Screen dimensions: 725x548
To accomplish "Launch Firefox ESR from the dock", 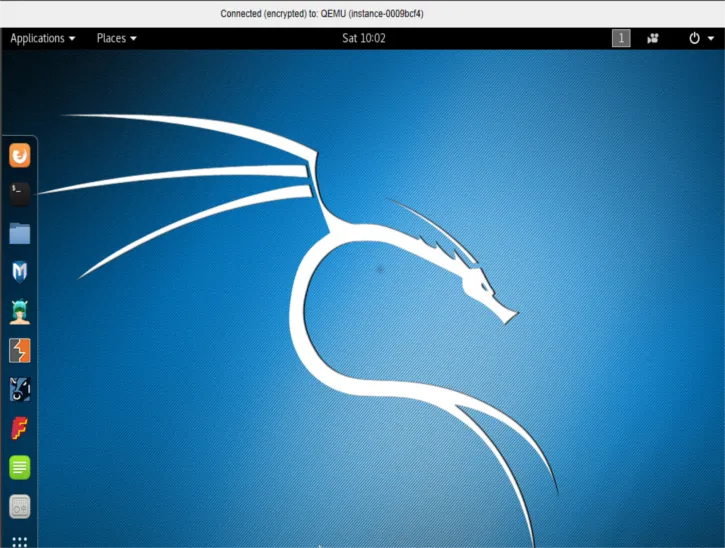I will (19, 155).
